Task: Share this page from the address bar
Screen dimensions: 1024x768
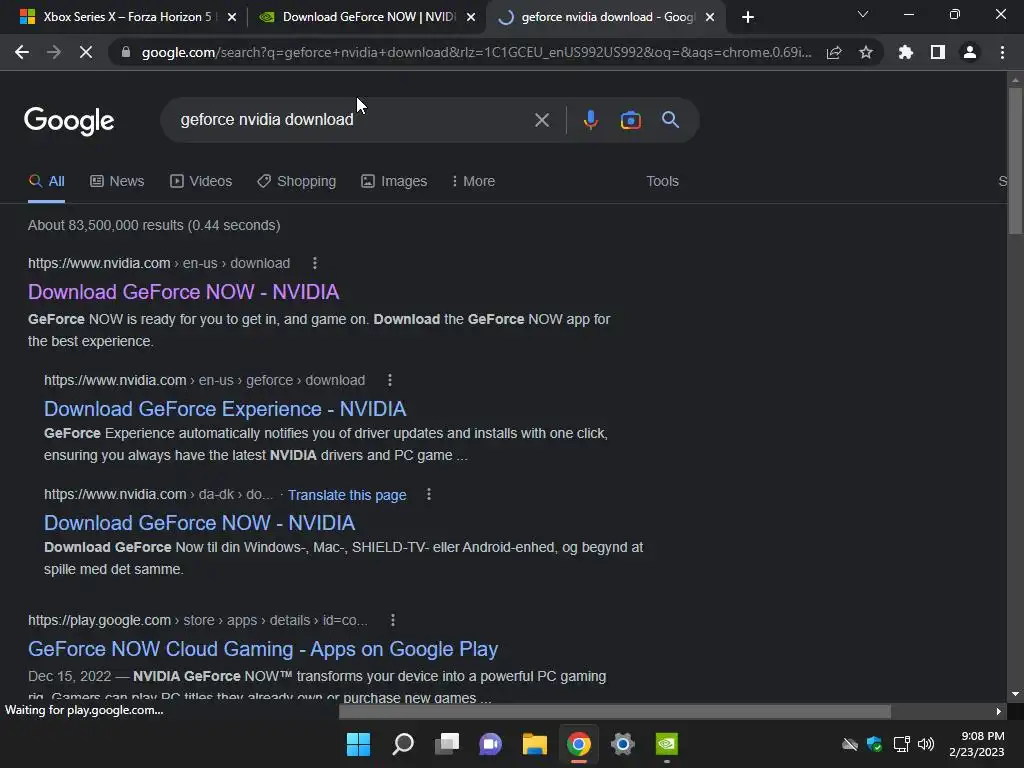Action: click(x=834, y=52)
